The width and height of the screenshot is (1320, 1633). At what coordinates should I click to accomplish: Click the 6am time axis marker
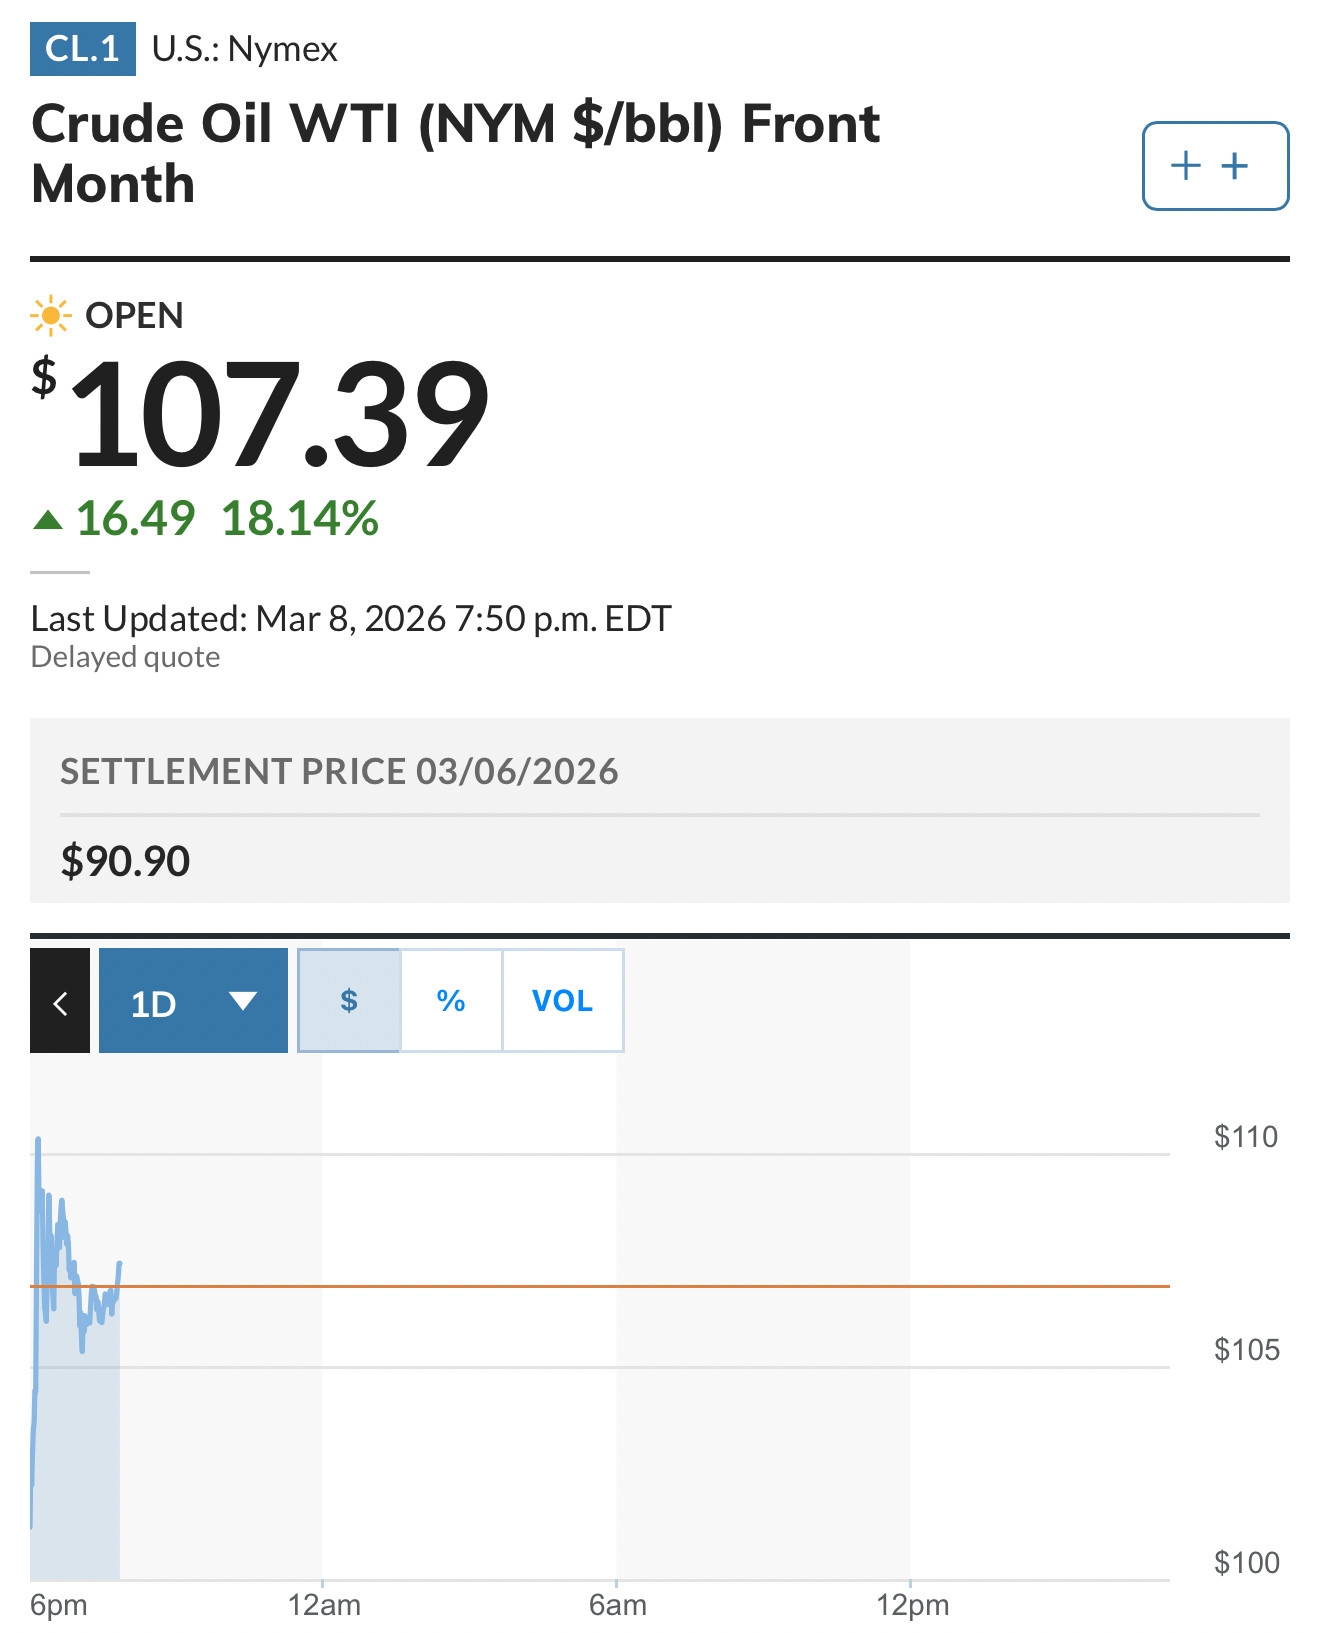617,1605
